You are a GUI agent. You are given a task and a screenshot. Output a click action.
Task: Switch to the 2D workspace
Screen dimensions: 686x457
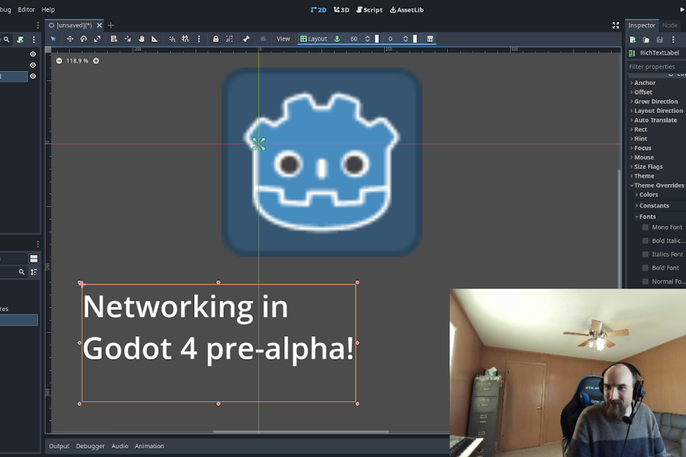[318, 10]
